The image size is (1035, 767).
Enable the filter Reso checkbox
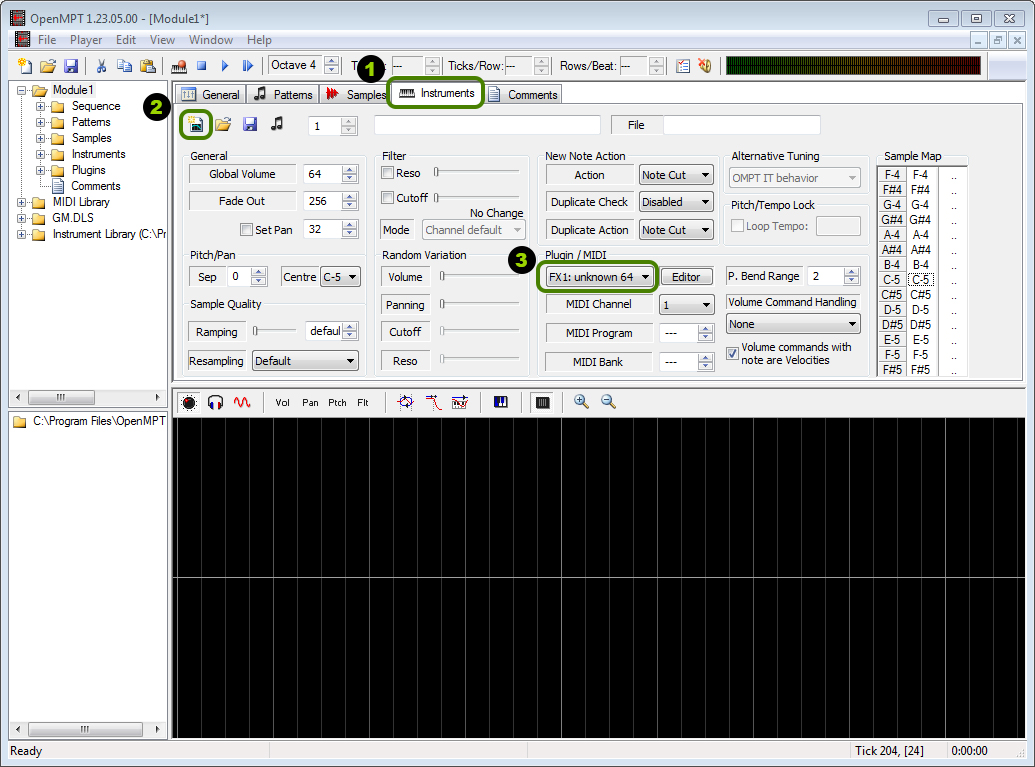[x=388, y=173]
